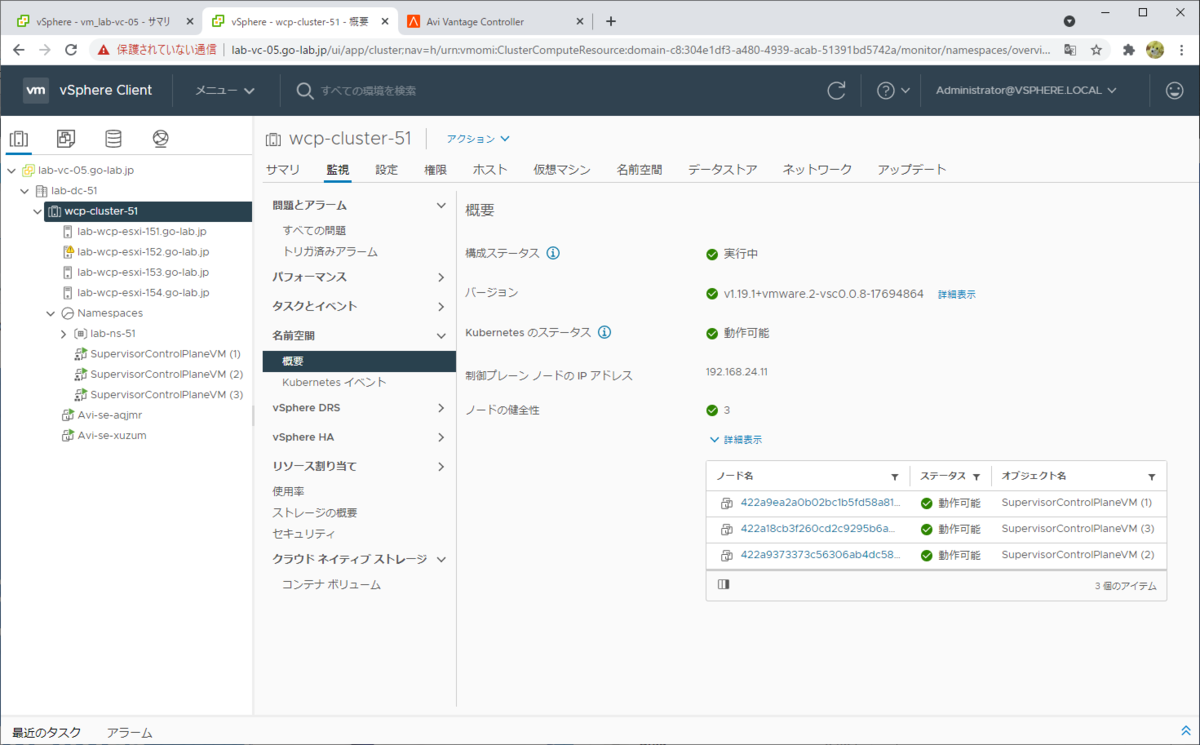Switch to サマリ tab
Screen dimensions: 1200x745
pos(283,170)
